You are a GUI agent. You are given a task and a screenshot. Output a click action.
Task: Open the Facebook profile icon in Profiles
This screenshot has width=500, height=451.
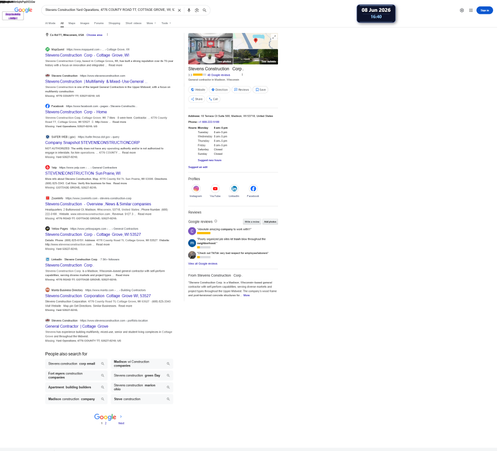tap(253, 189)
